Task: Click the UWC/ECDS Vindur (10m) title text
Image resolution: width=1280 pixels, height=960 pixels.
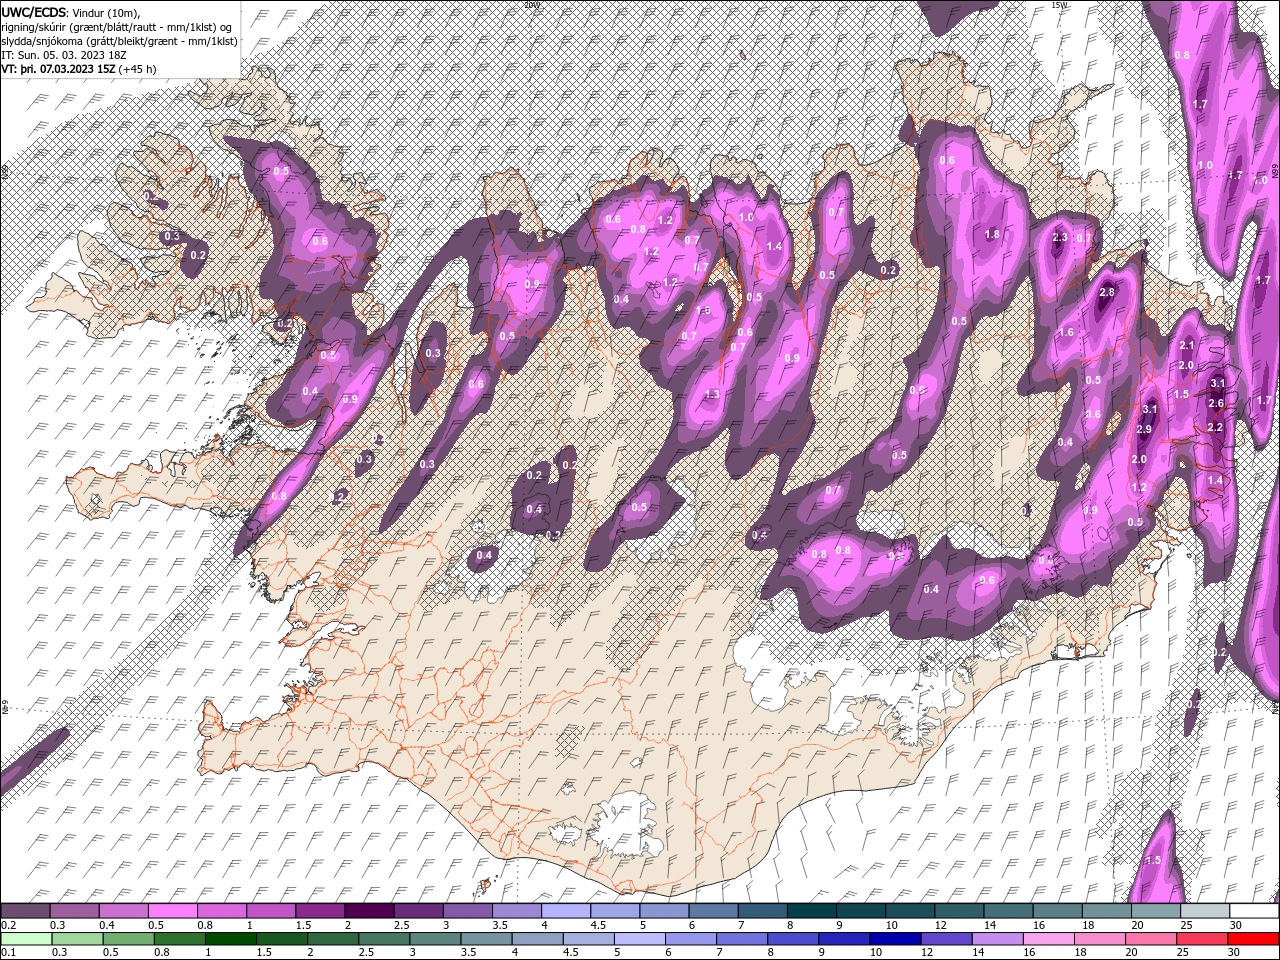Action: 71,12
